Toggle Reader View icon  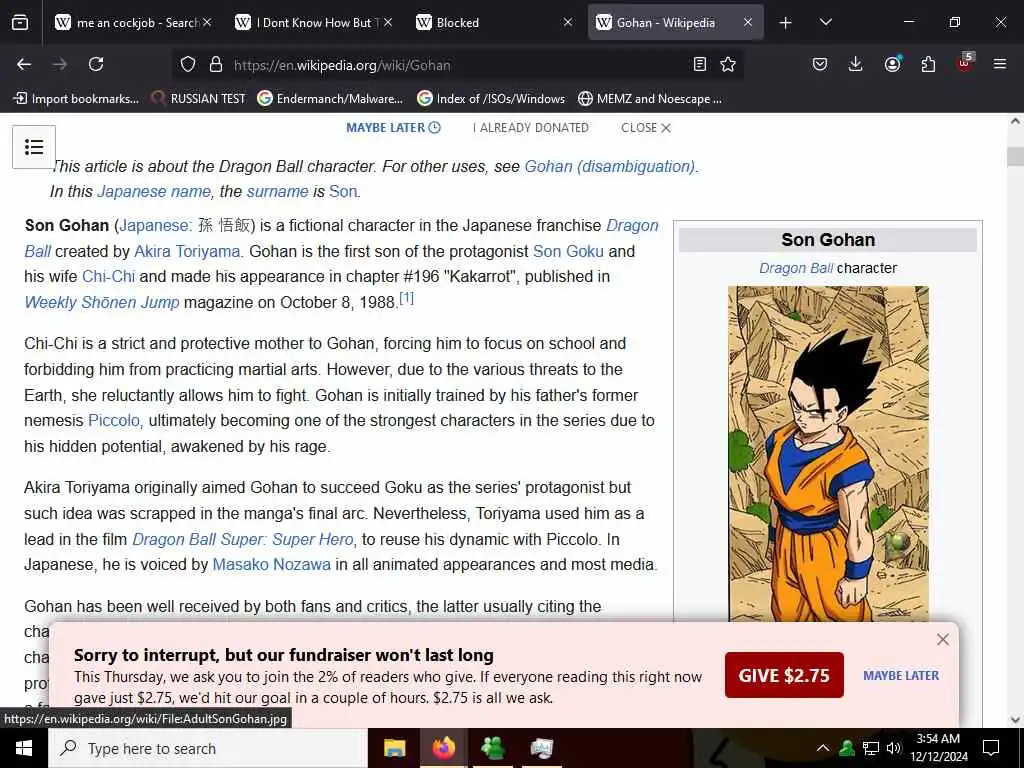pyautogui.click(x=699, y=64)
